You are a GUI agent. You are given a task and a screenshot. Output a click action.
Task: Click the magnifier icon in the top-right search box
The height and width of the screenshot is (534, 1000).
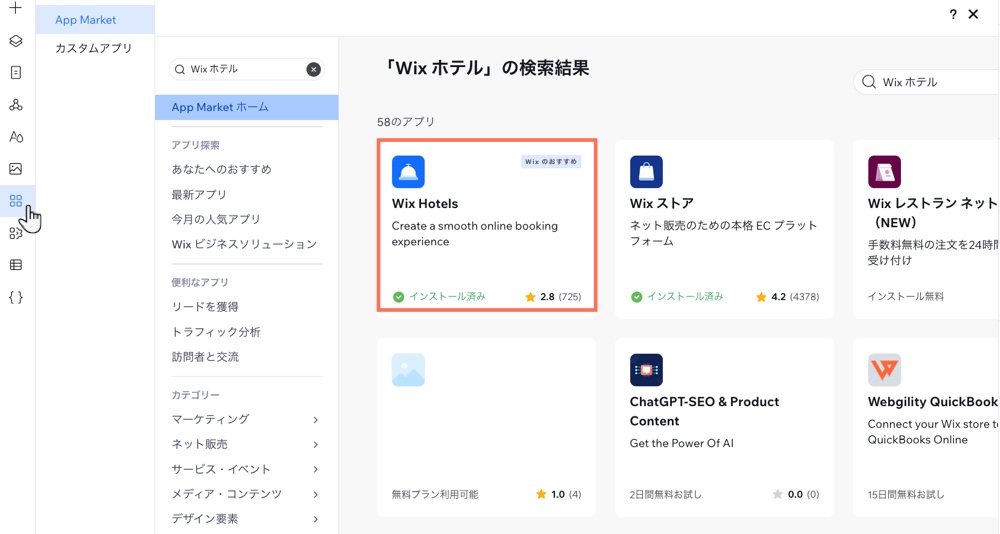click(x=869, y=82)
